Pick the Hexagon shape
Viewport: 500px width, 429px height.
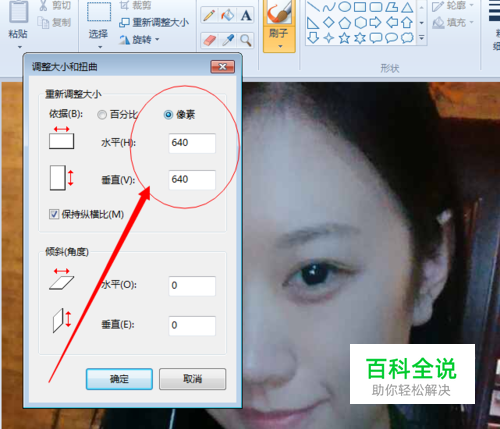[x=360, y=23]
